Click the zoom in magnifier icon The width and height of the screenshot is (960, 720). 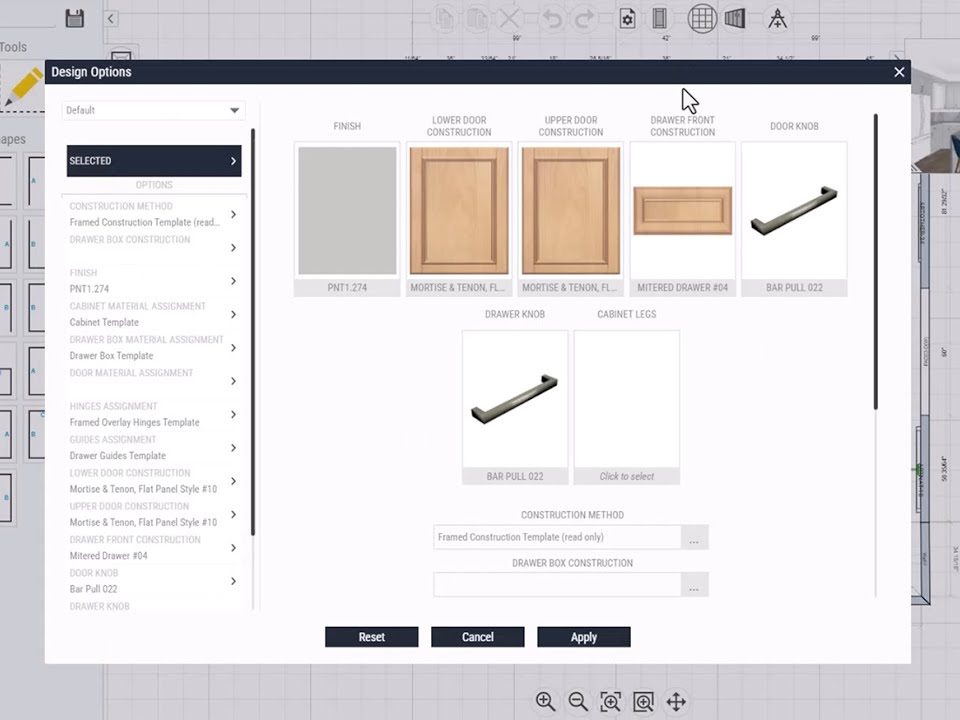[x=545, y=701]
